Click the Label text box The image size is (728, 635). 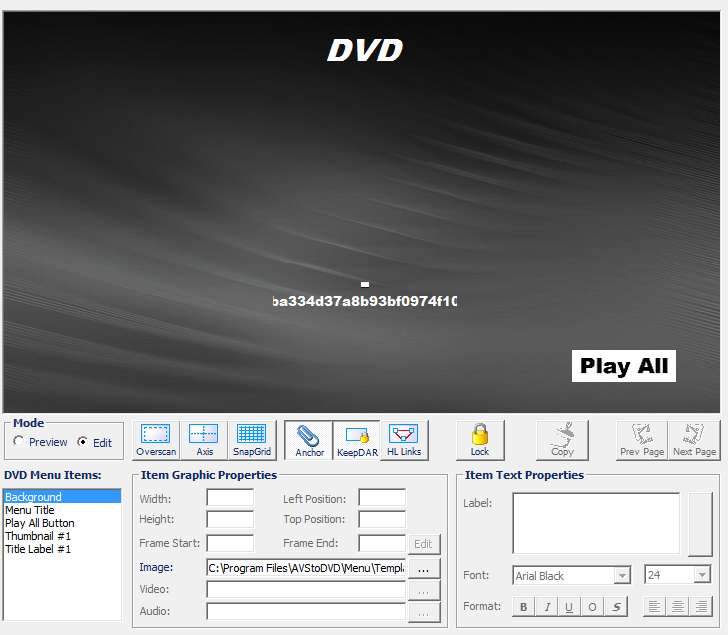pyautogui.click(x=596, y=523)
